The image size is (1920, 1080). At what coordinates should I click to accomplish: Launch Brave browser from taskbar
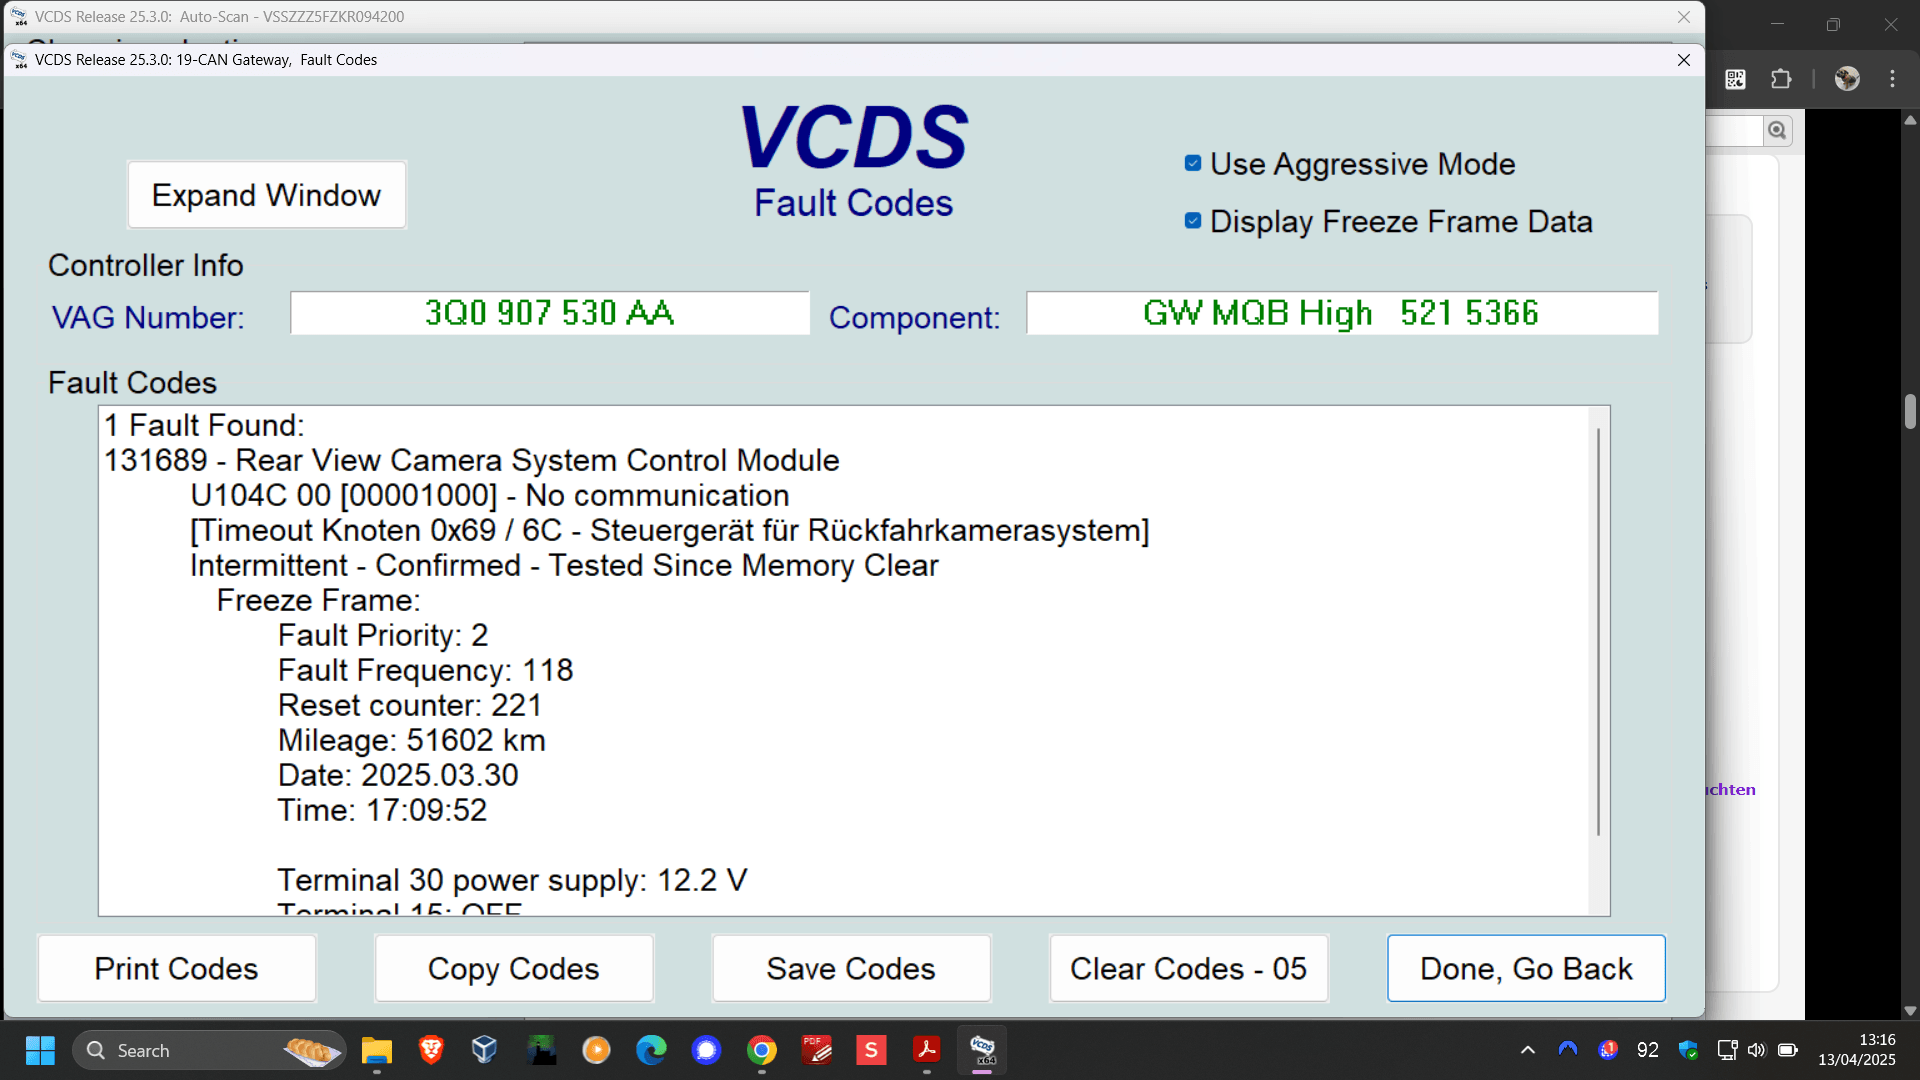431,1050
